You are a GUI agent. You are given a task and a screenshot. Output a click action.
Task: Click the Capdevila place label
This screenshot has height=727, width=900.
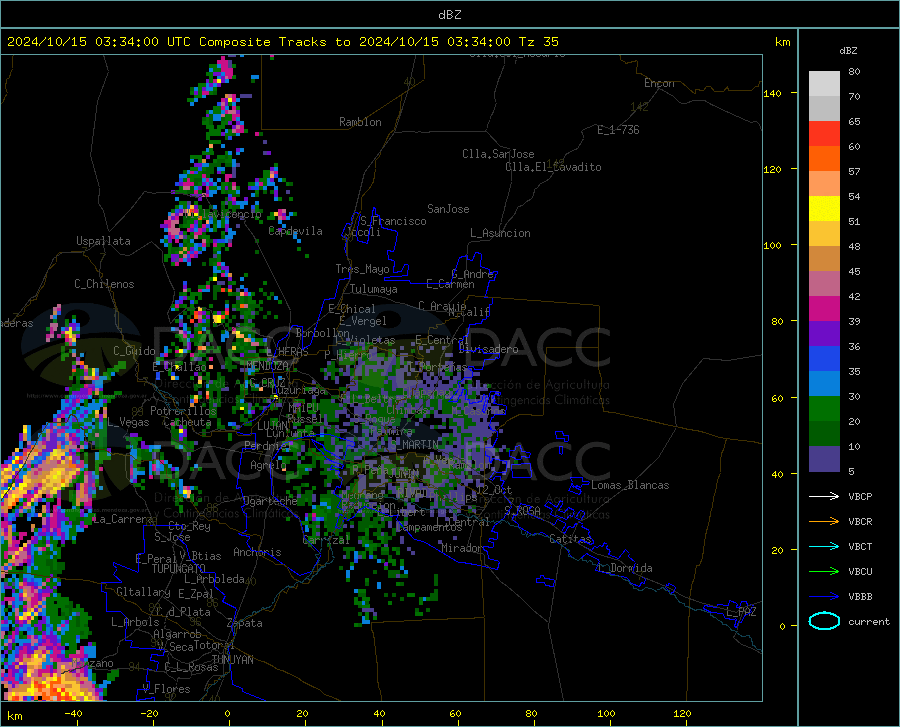click(295, 231)
